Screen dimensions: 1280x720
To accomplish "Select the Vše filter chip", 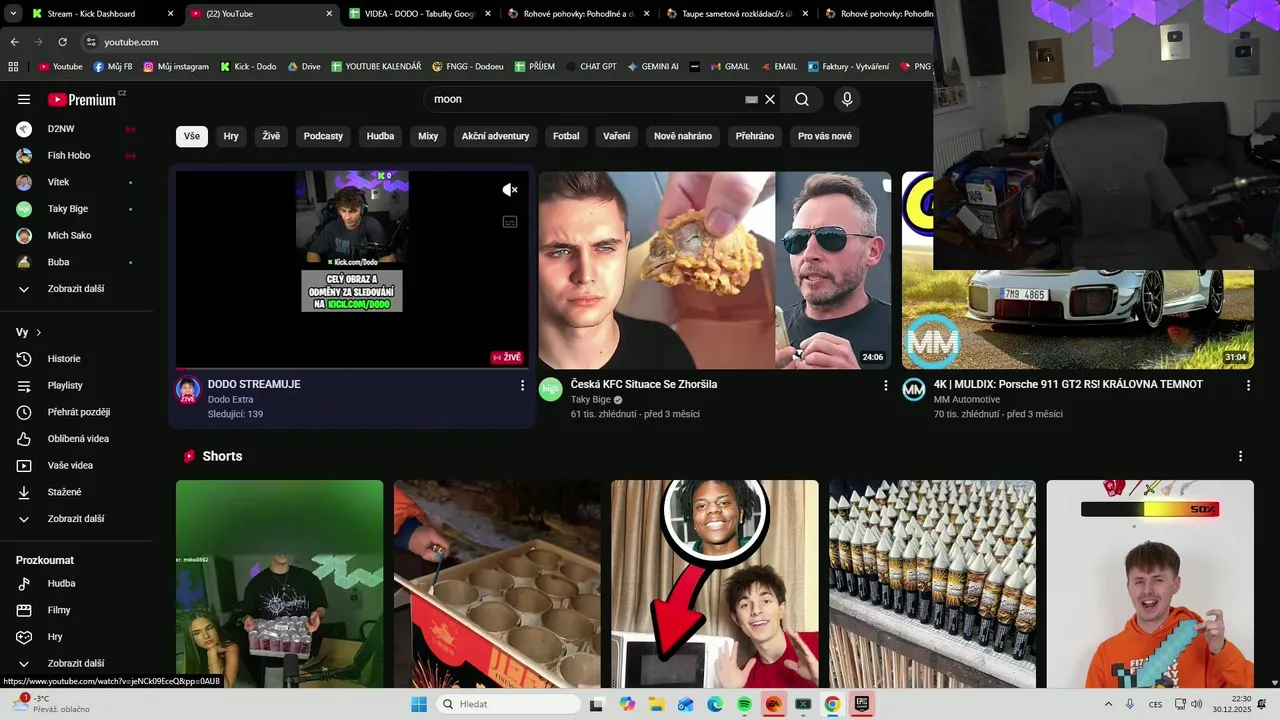I will point(192,136).
